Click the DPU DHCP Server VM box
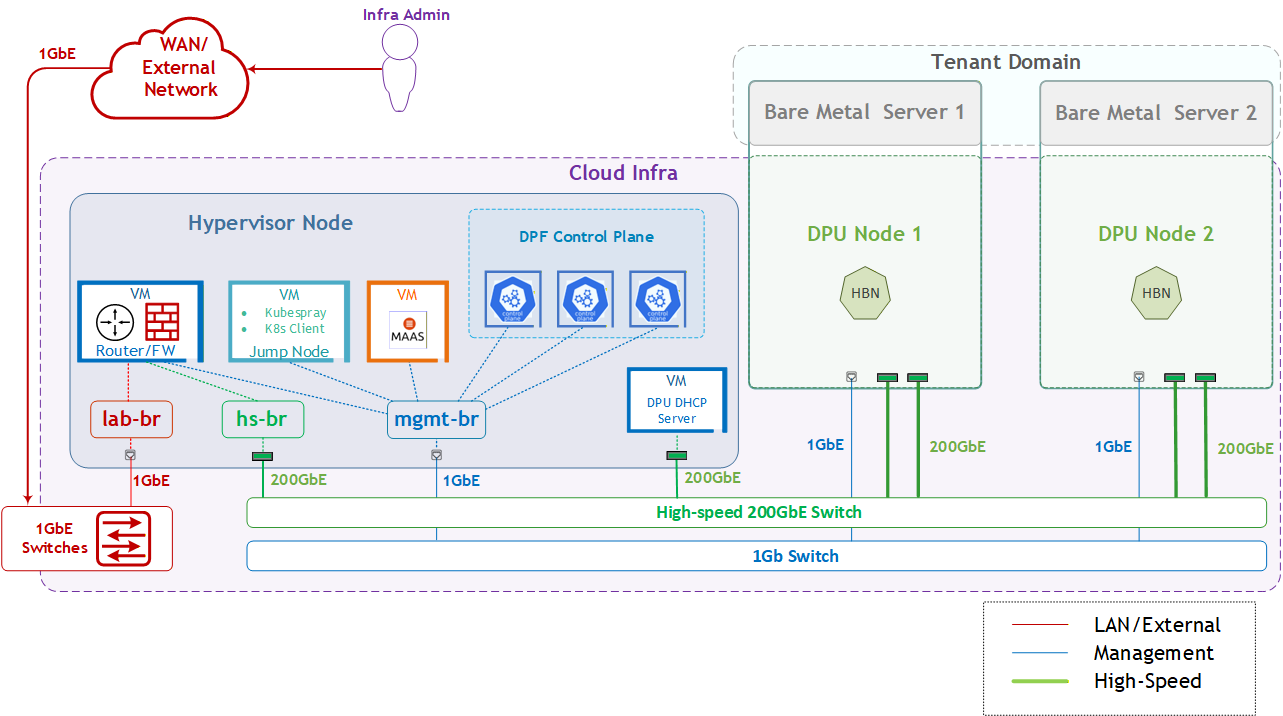Viewport: 1283px width, 716px height. tap(676, 401)
